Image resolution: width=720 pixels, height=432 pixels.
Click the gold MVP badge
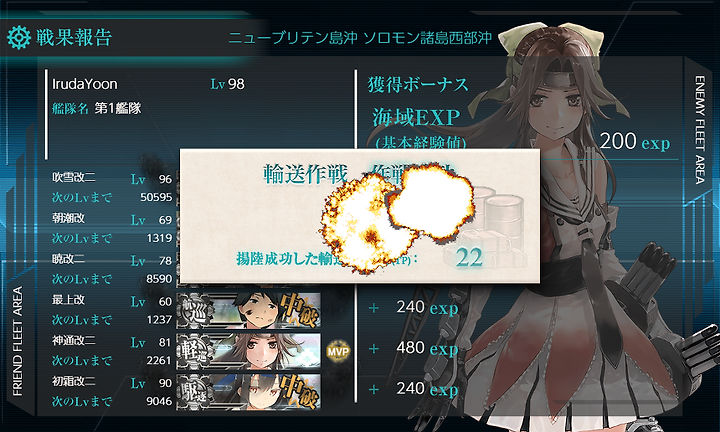point(338,351)
